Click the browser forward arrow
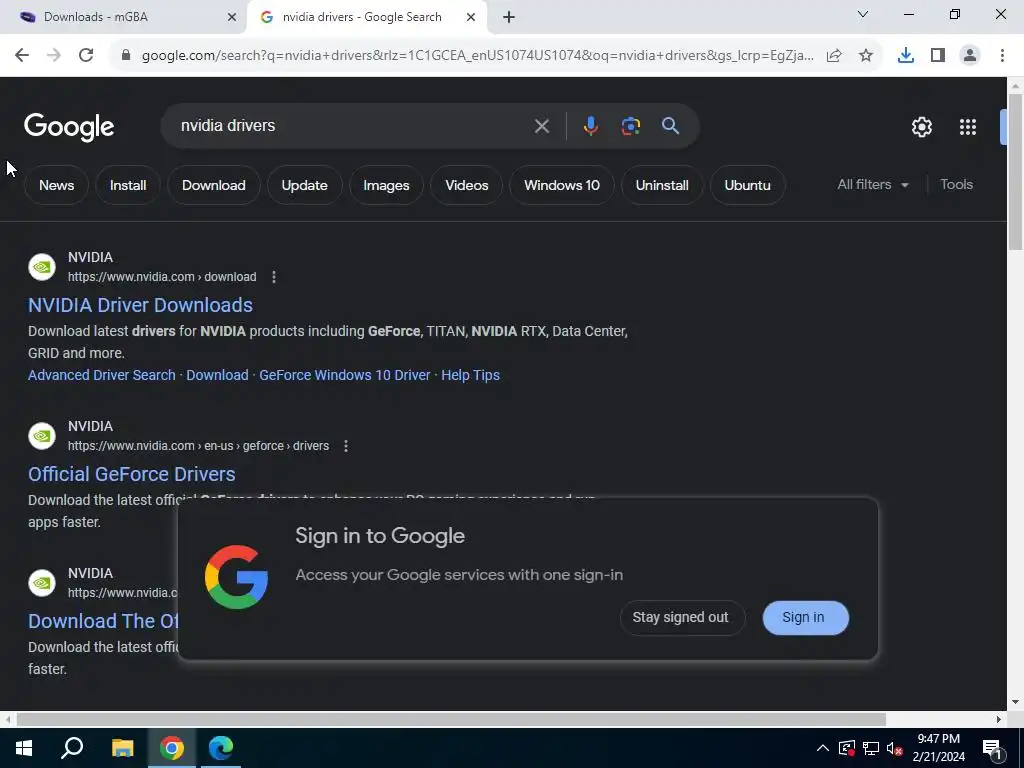The width and height of the screenshot is (1024, 768). 54,56
